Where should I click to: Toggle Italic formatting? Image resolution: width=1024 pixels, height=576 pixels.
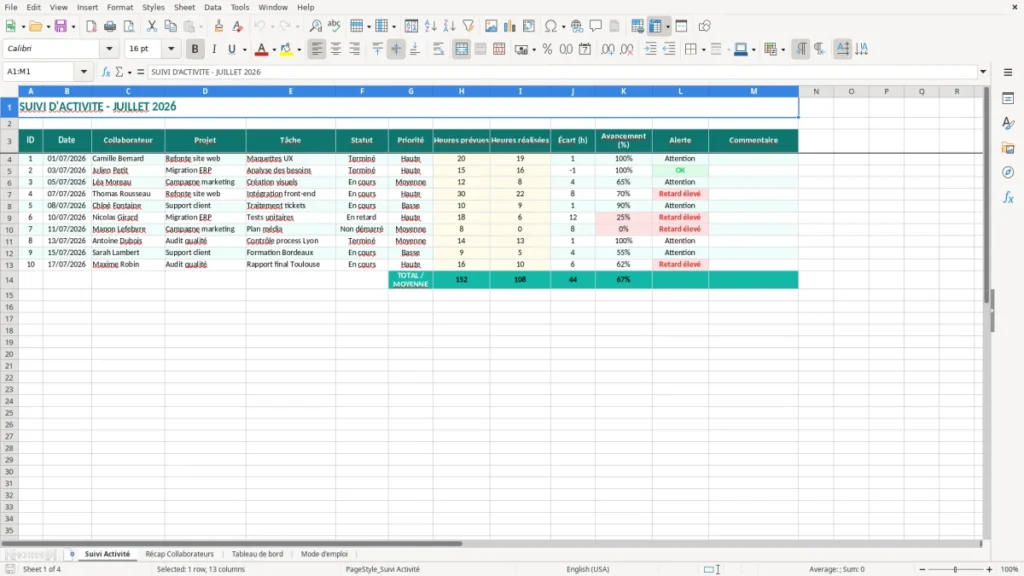[x=214, y=49]
